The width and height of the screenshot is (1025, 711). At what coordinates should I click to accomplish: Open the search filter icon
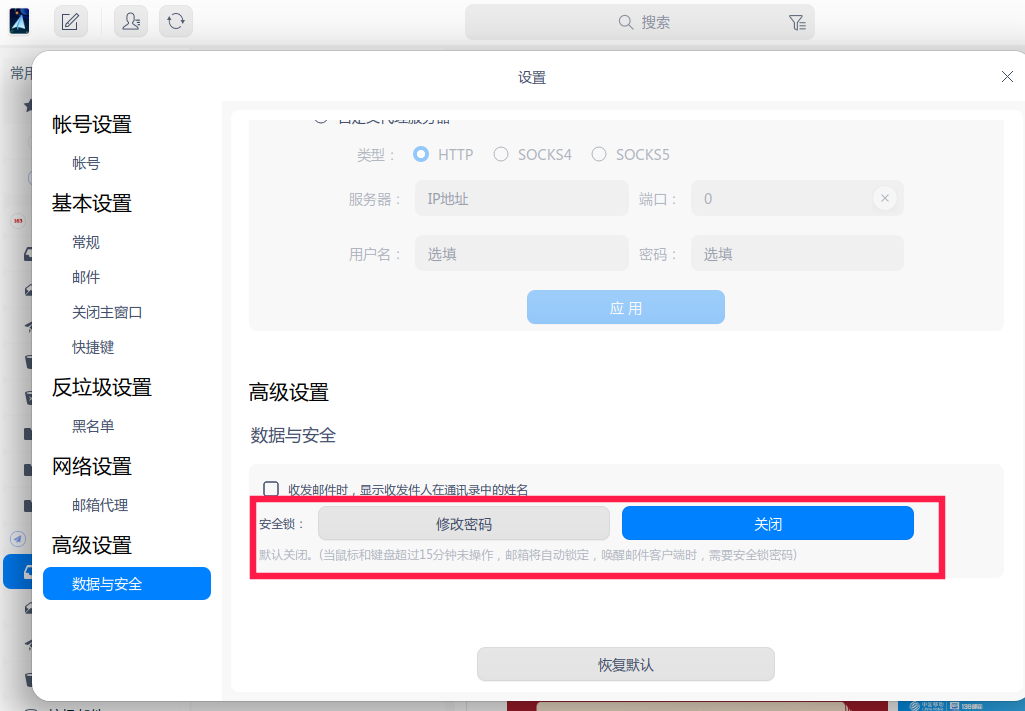[x=797, y=23]
